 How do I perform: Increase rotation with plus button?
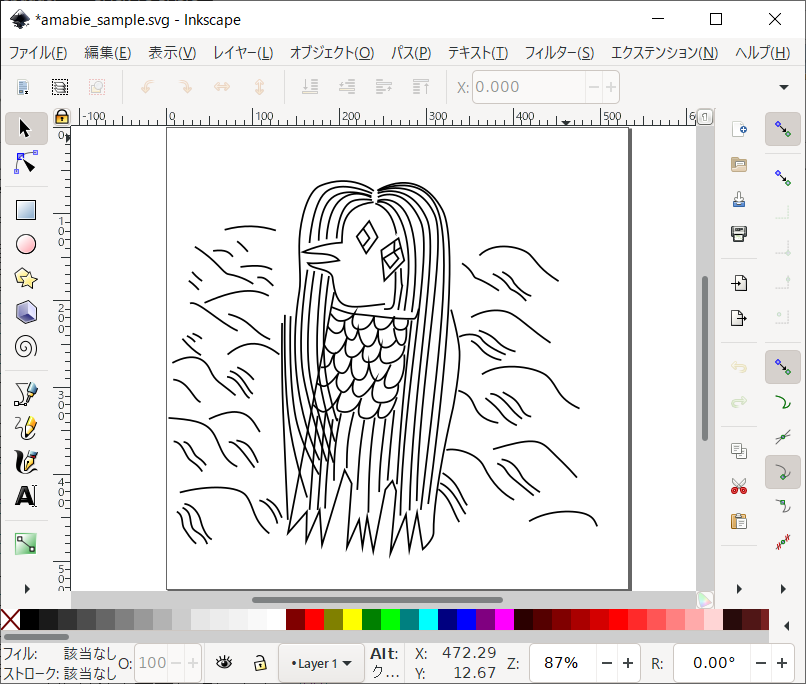[x=782, y=663]
